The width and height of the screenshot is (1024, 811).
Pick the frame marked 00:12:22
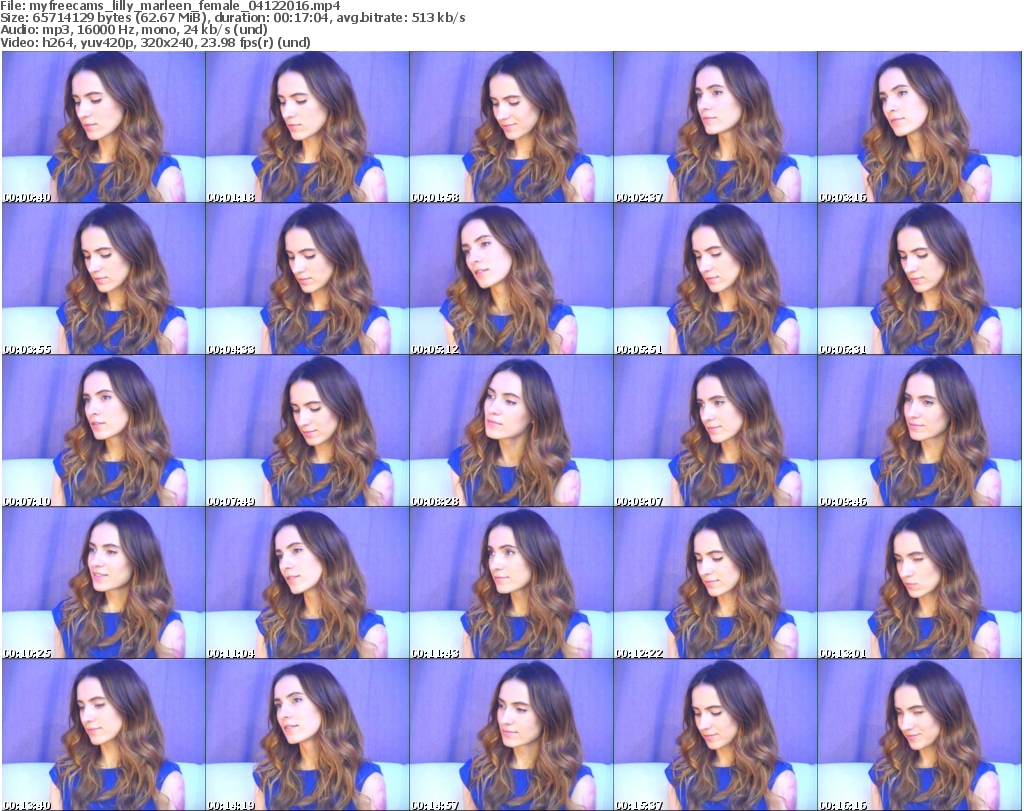point(715,584)
